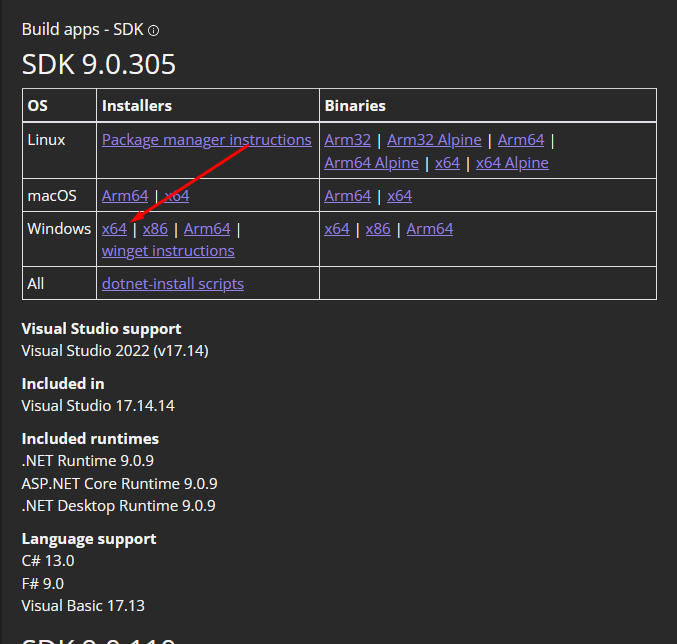677x644 pixels.
Task: Download the macOS Arm64 installer
Action: (125, 196)
